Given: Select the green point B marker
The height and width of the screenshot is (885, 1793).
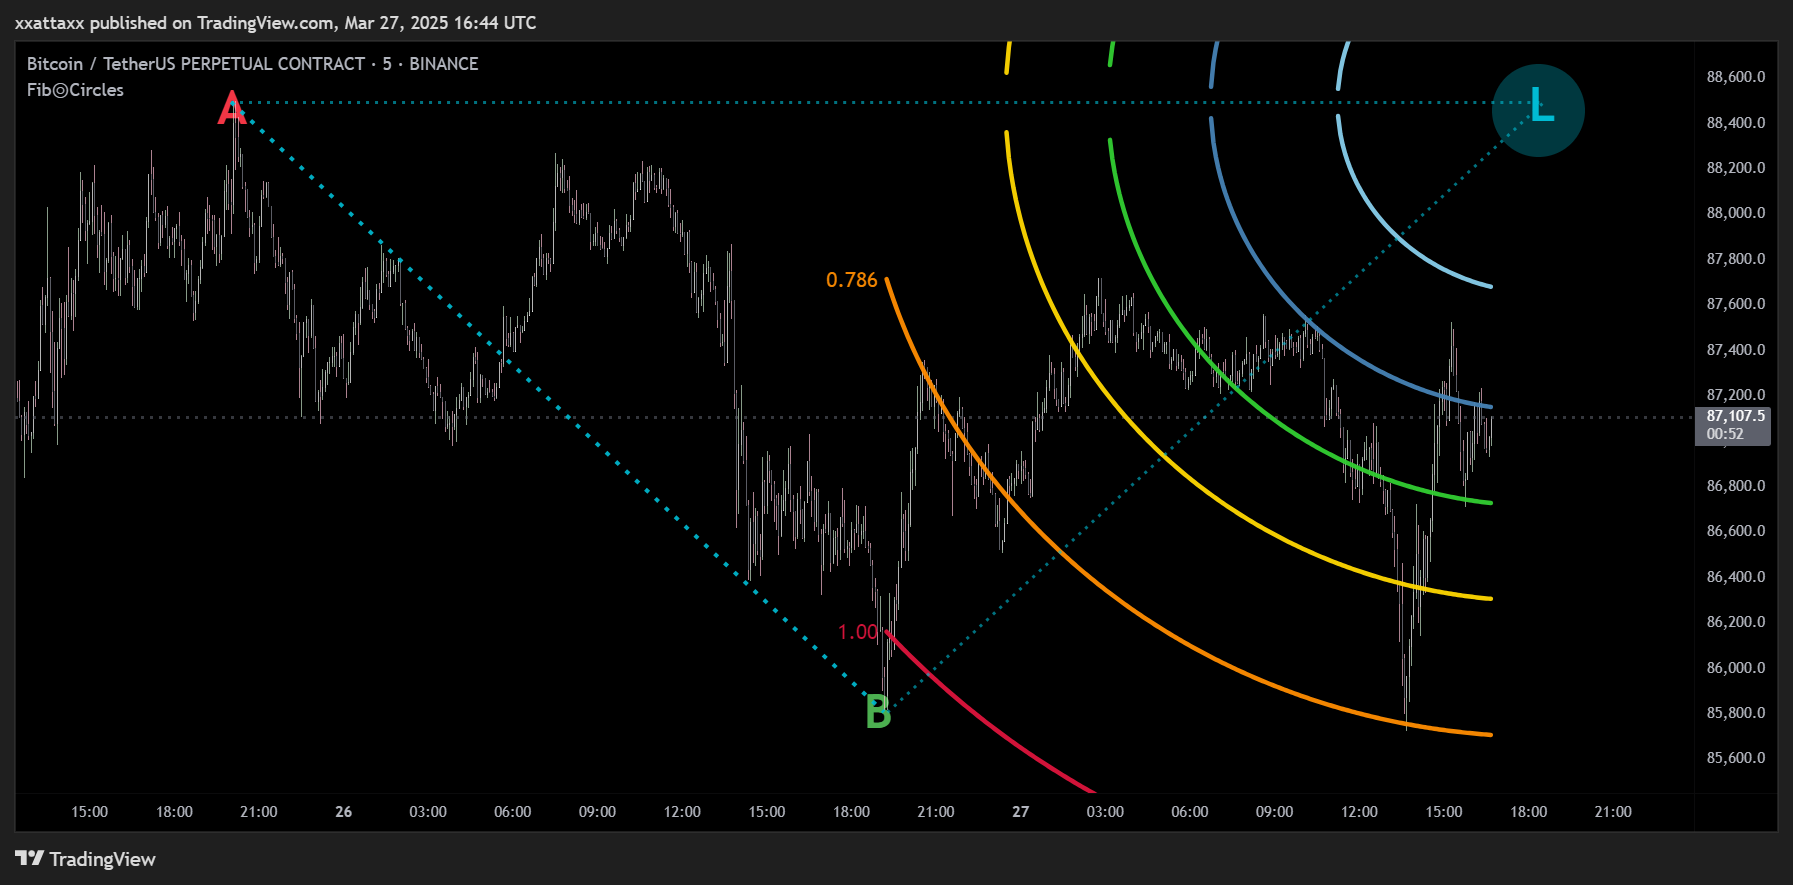Looking at the screenshot, I should tap(878, 713).
